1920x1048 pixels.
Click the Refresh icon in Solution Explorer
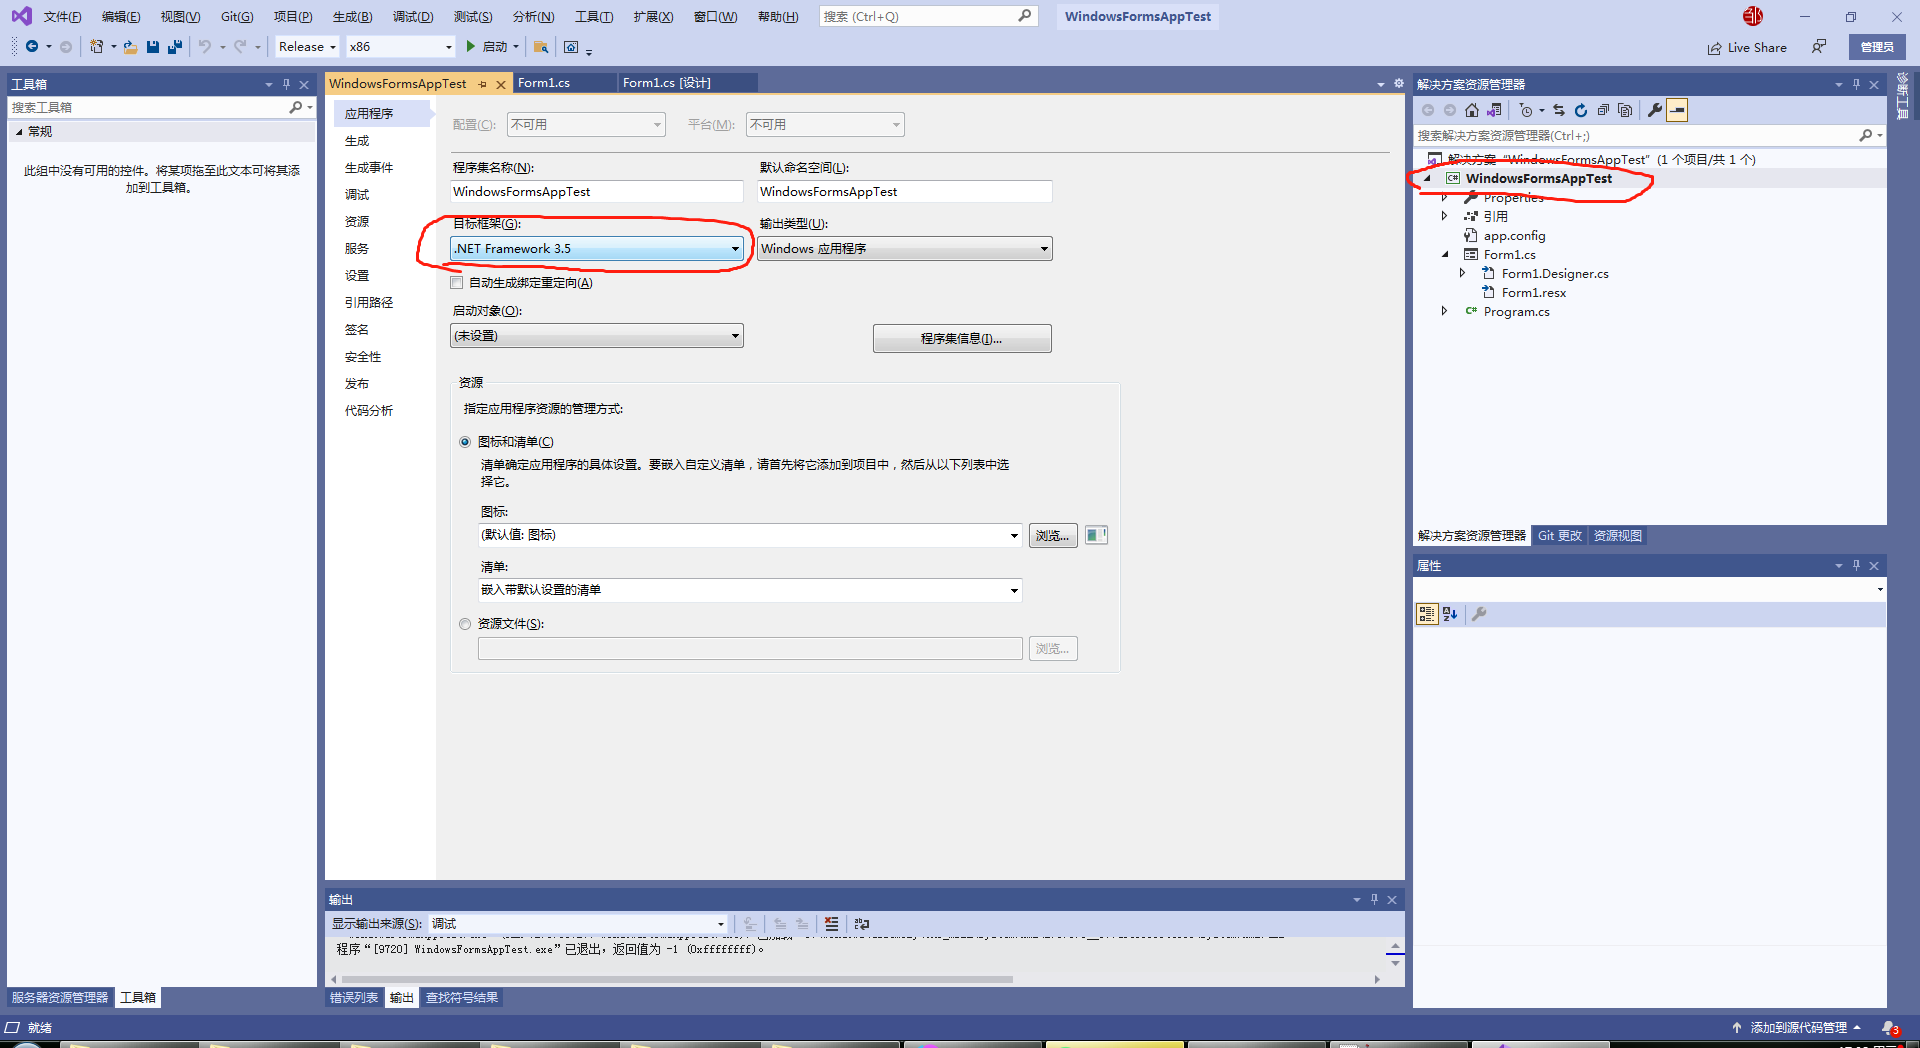1581,110
